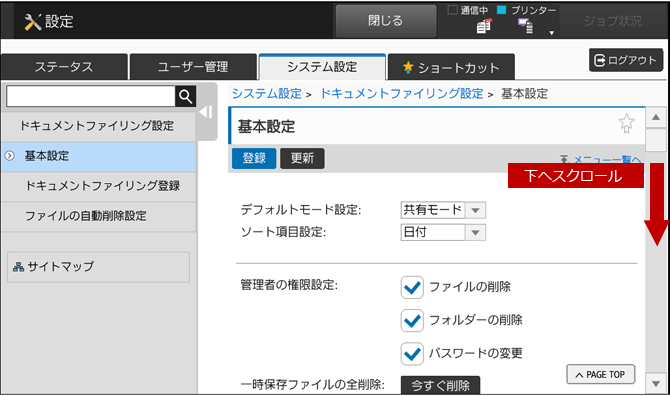Viewport: 670px width, 396px height.
Task: Toggle フォルダーの削除 checkbox
Action: tap(412, 320)
